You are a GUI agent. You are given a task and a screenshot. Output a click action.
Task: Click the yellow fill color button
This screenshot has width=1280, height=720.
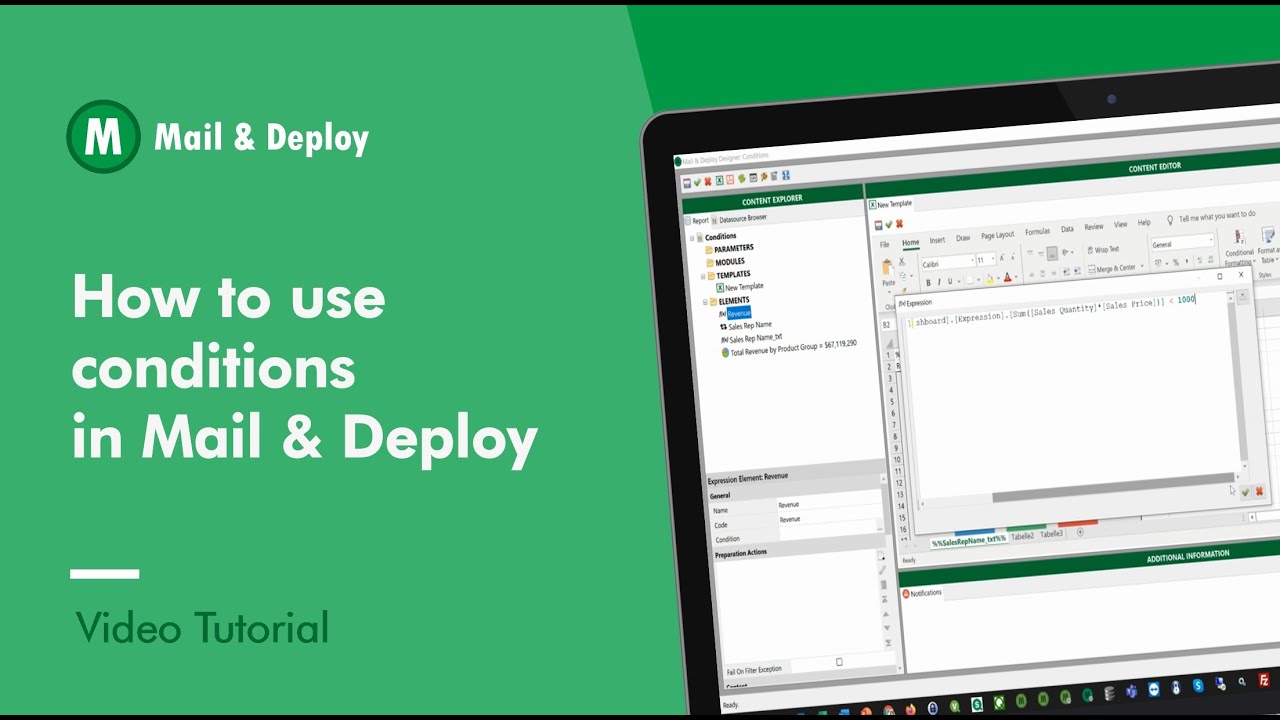(x=989, y=279)
